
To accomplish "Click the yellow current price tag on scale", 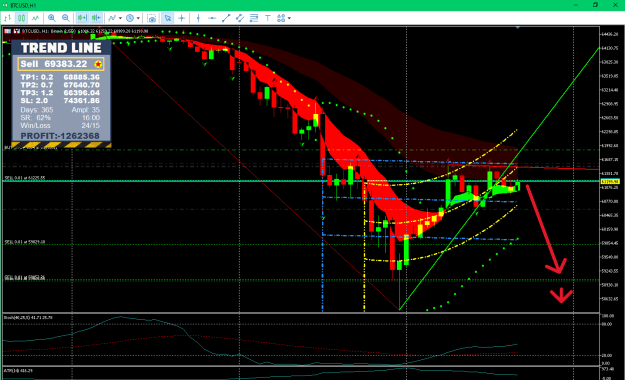I will click(610, 181).
